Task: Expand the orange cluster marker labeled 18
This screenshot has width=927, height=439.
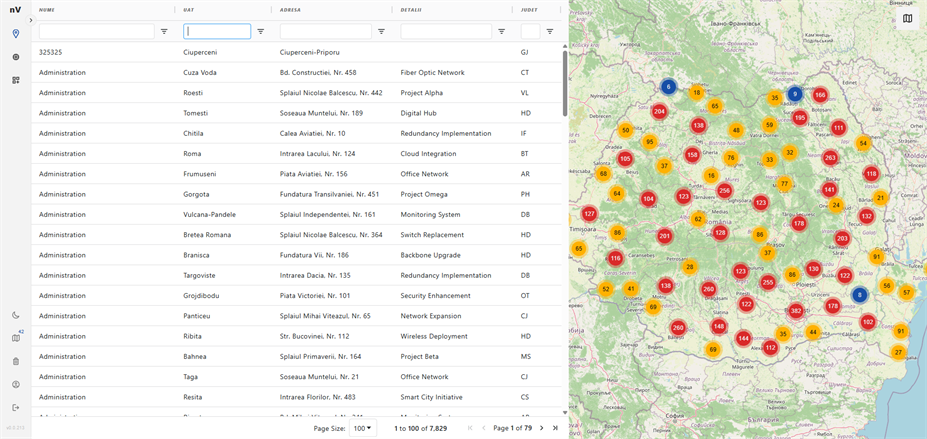Action: tap(697, 93)
